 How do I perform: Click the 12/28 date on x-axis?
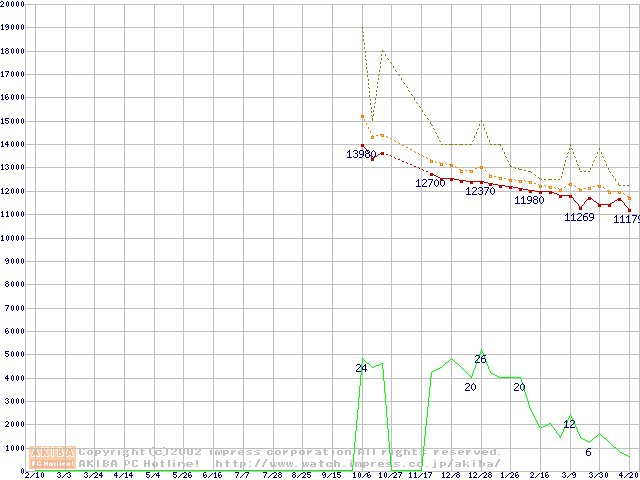coord(480,475)
